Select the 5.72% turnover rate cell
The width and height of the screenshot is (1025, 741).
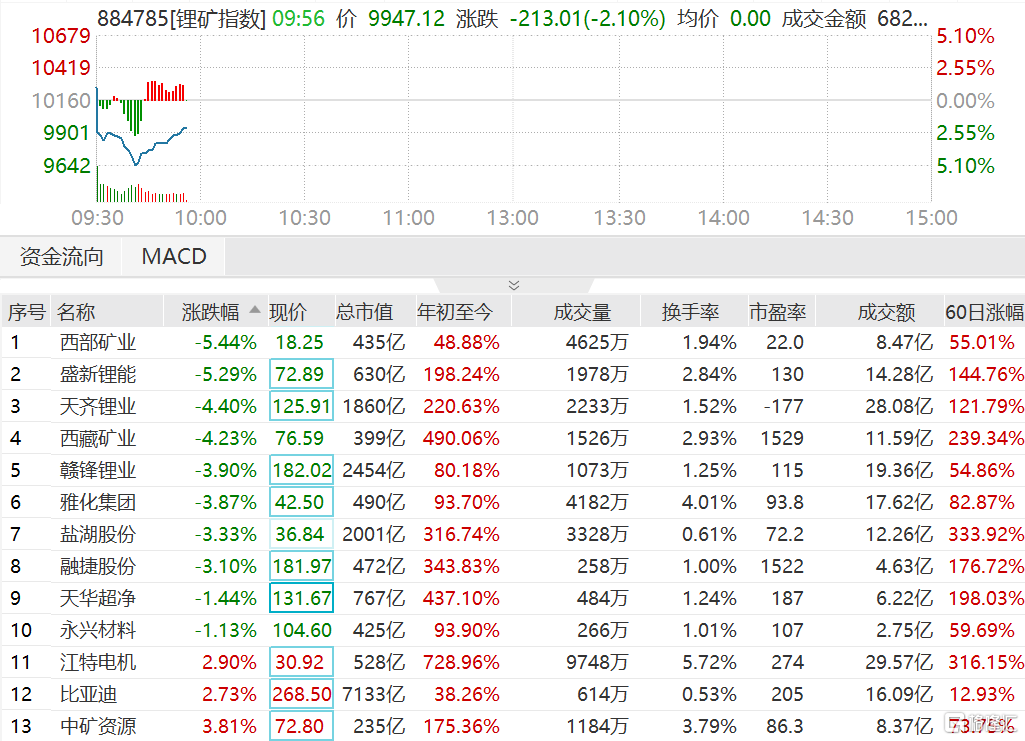[x=709, y=663]
